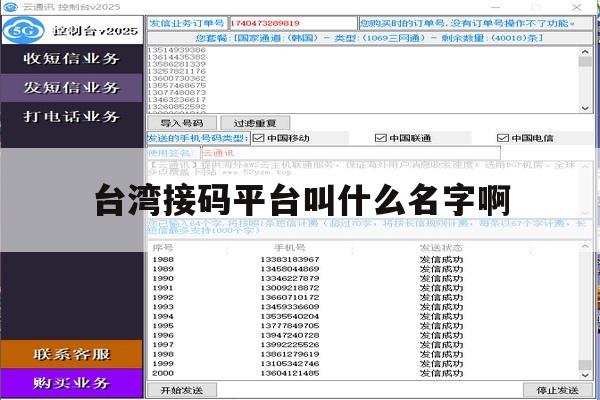Open 打电话业务 section
Image resolution: width=600 pixels, height=400 pixels.
pyautogui.click(x=72, y=116)
